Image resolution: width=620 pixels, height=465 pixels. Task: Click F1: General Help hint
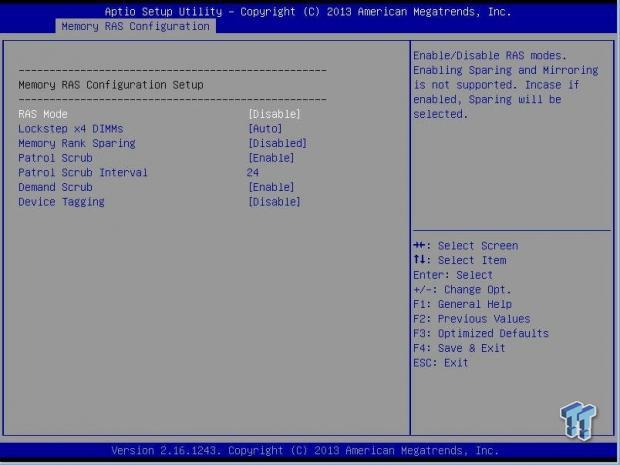[463, 304]
